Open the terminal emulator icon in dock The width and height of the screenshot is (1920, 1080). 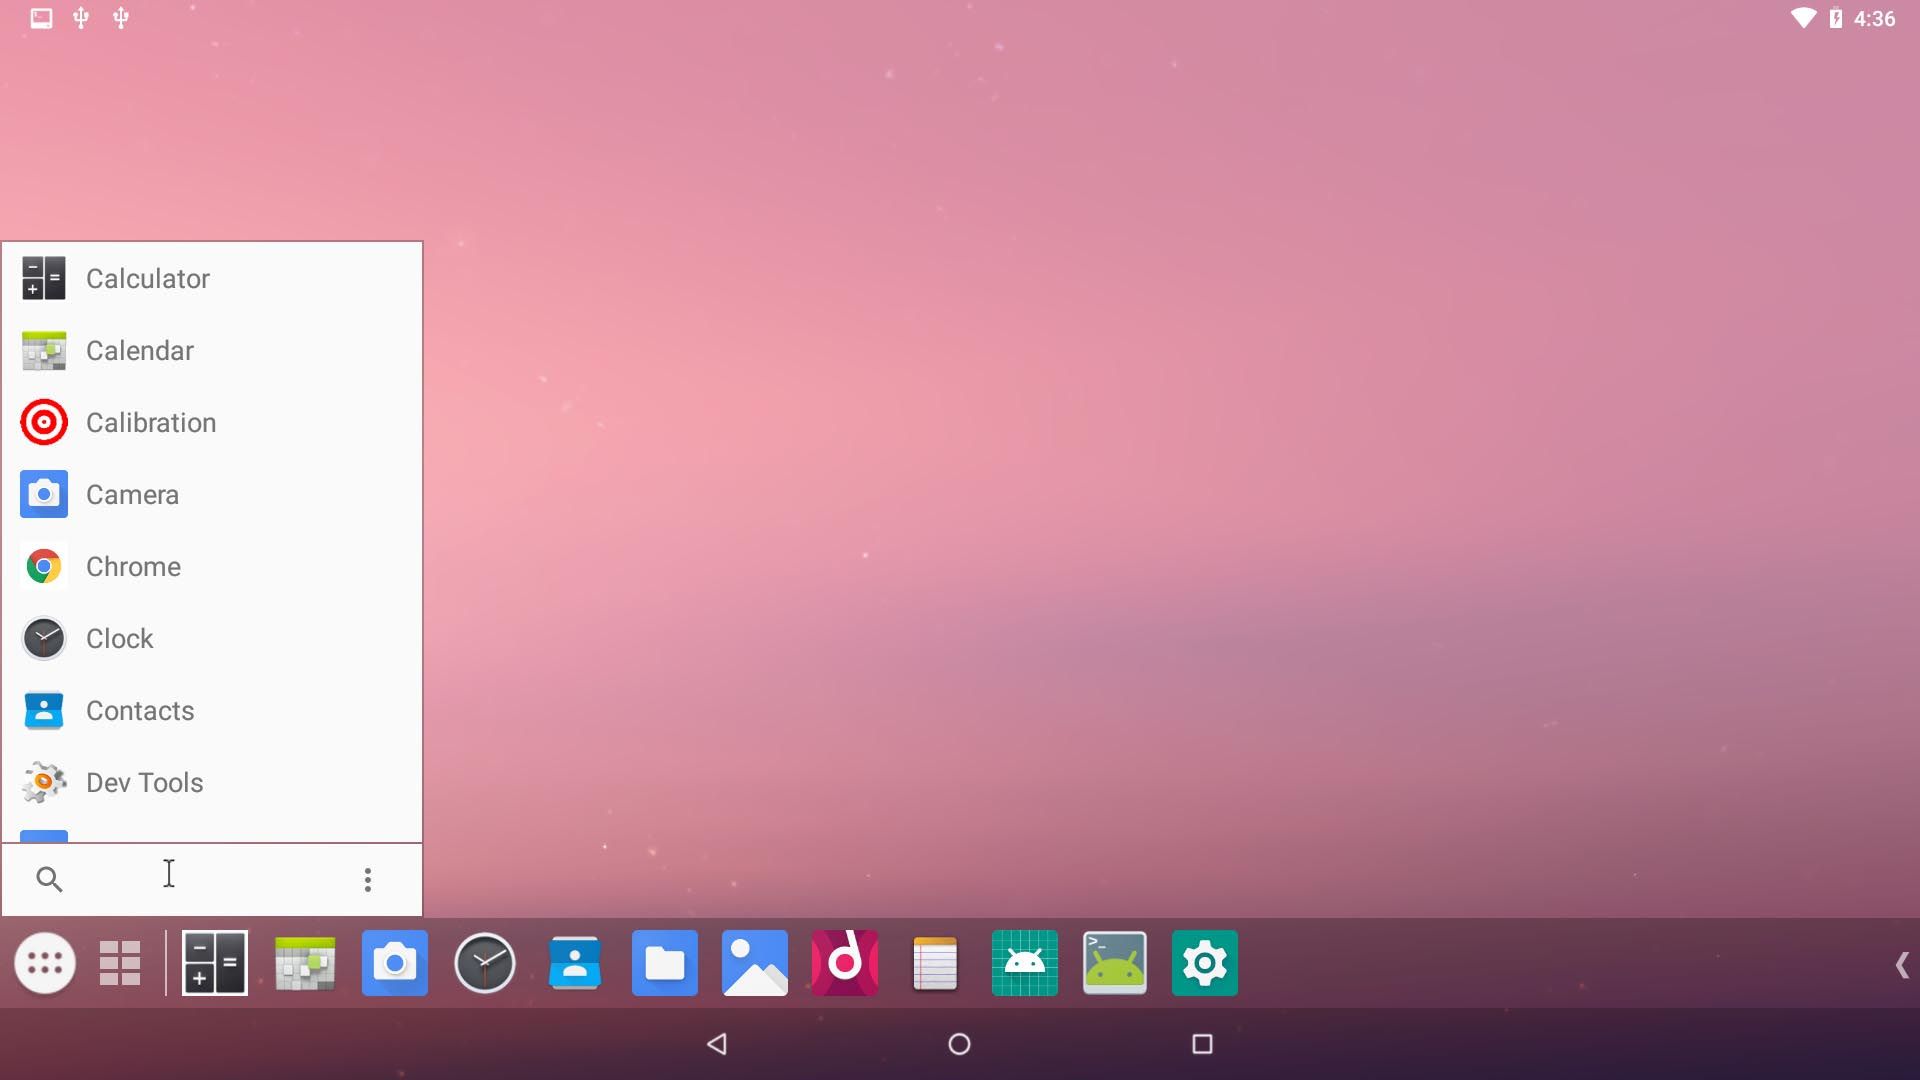(1116, 963)
